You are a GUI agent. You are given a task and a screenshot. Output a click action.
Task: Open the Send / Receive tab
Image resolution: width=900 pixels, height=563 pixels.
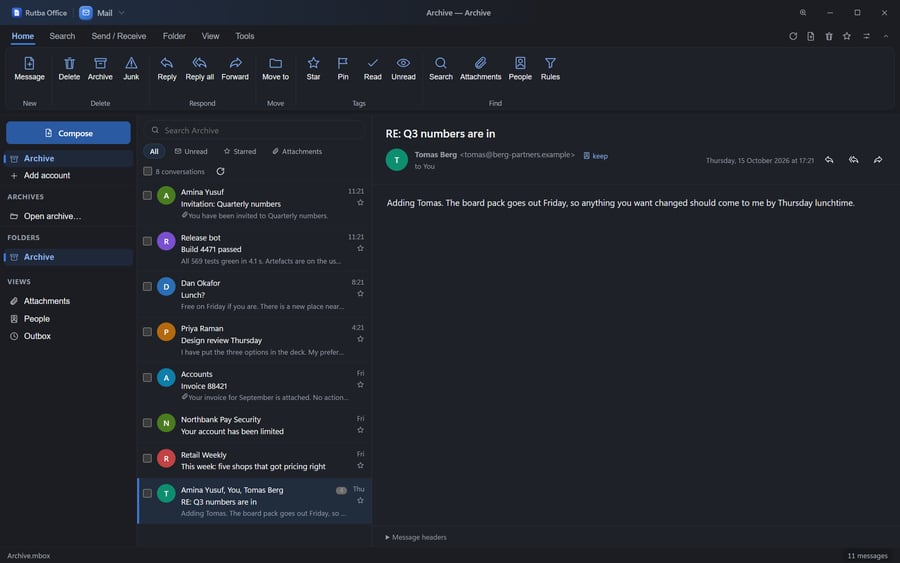click(119, 36)
